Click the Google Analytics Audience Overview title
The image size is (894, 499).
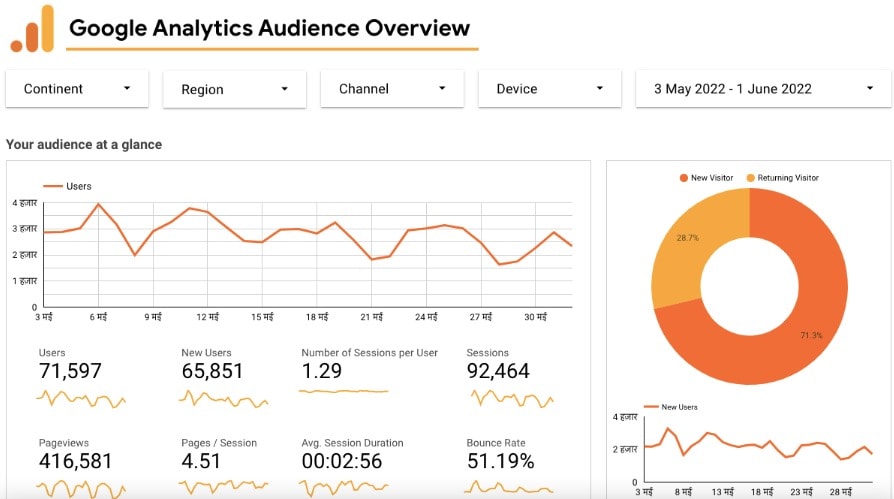(270, 27)
